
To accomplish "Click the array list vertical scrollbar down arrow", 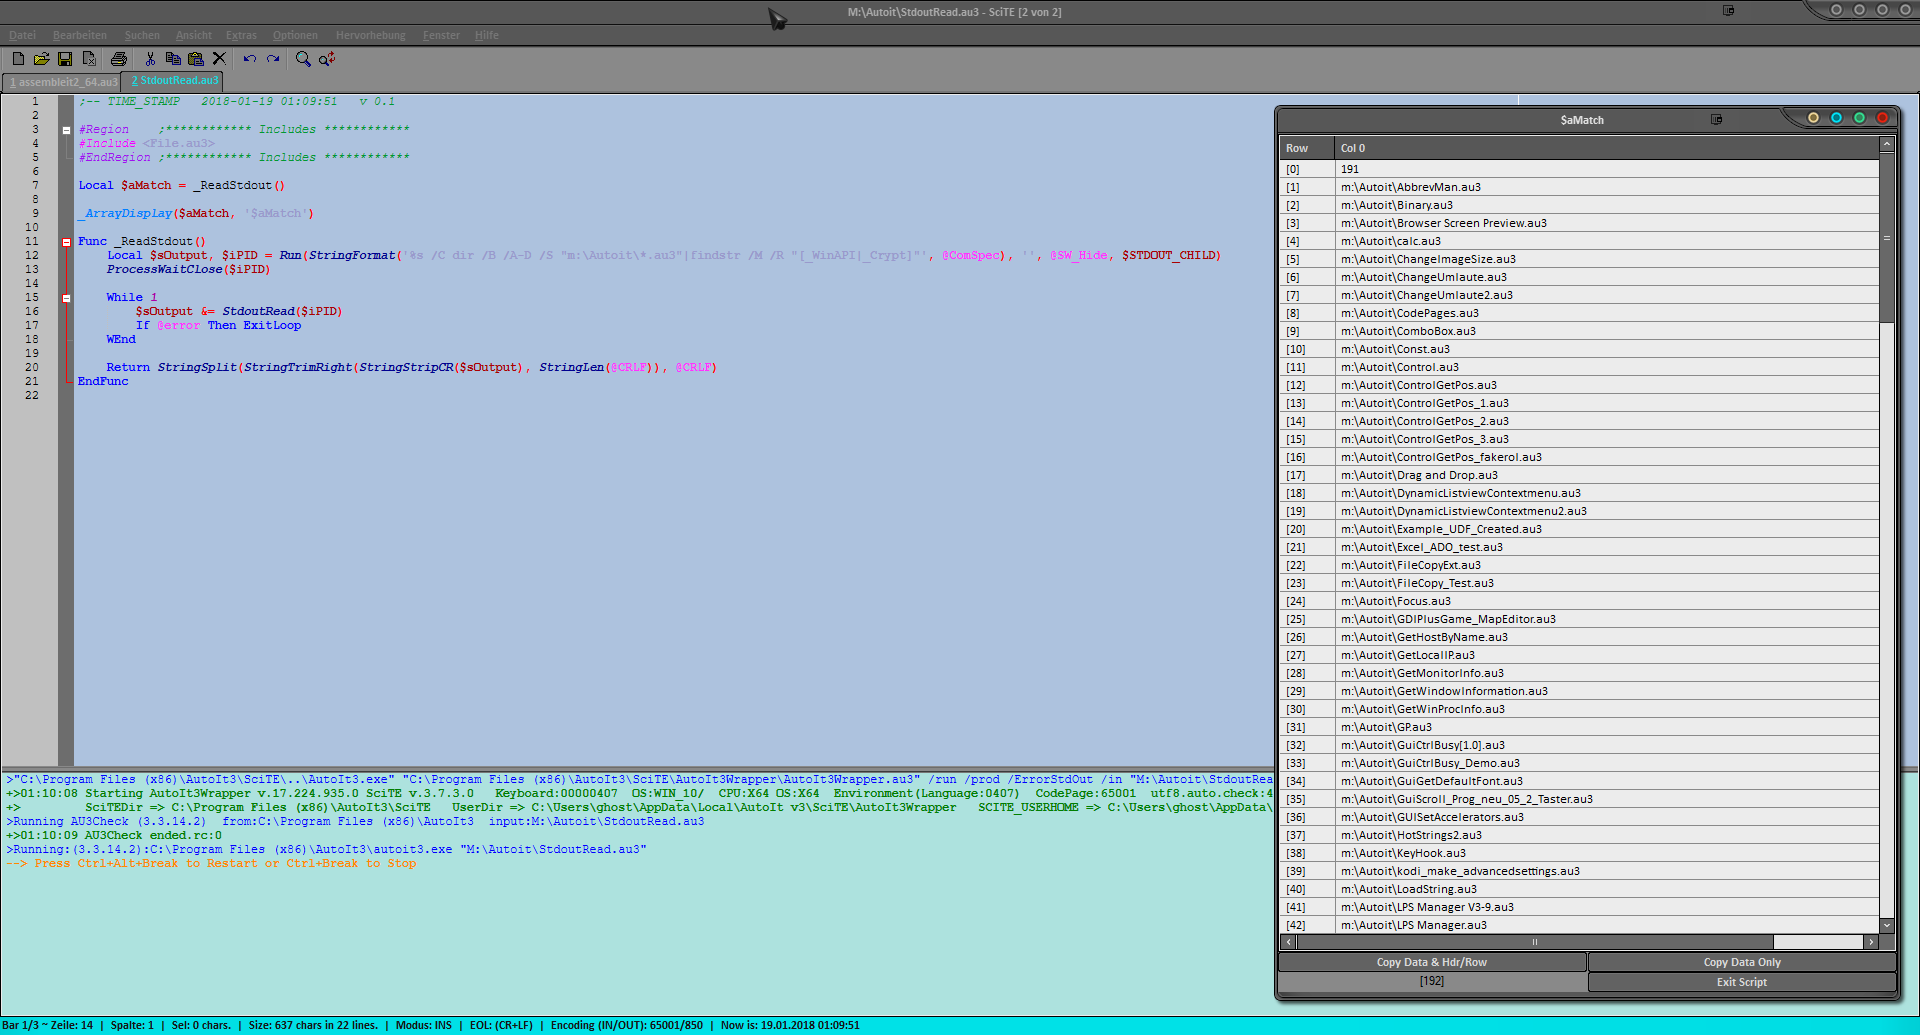I will point(1887,926).
